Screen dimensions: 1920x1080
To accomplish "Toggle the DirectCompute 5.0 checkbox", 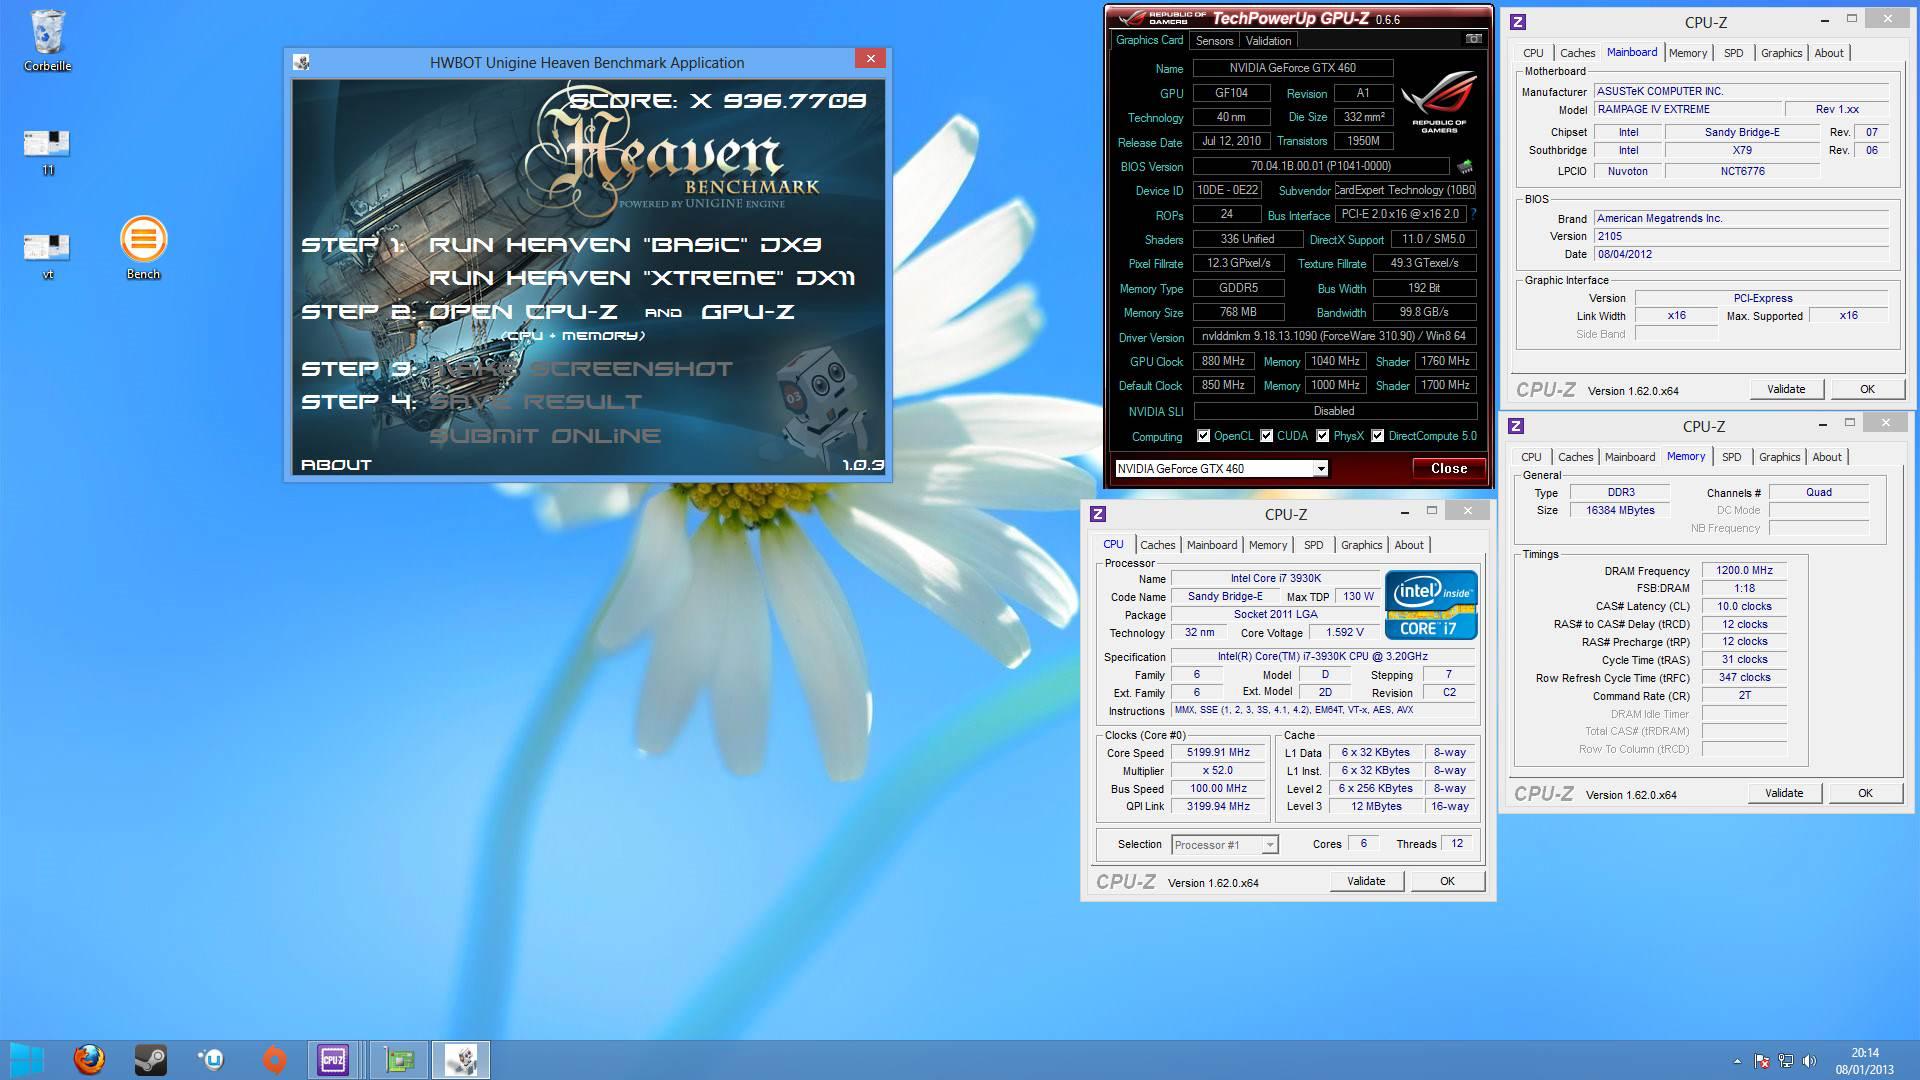I will [1378, 436].
